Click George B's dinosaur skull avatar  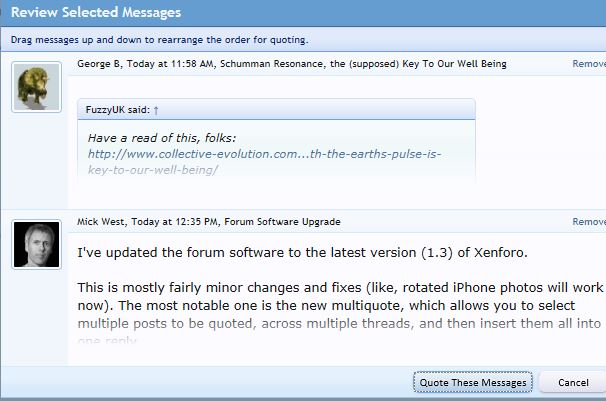pos(37,87)
